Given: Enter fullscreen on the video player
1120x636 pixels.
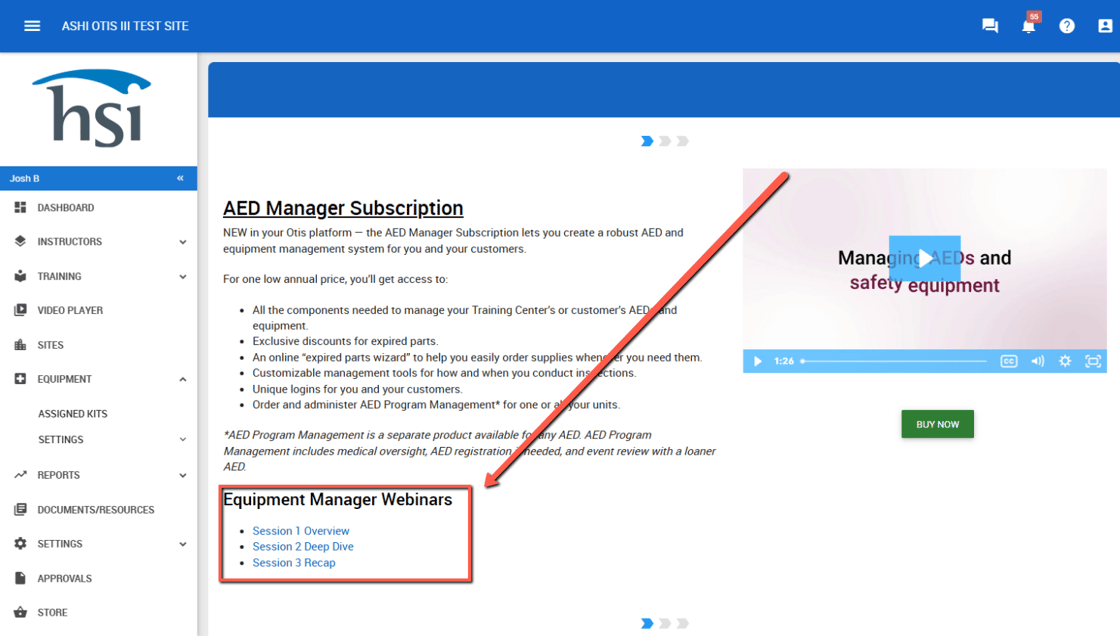Looking at the screenshot, I should coord(1093,361).
